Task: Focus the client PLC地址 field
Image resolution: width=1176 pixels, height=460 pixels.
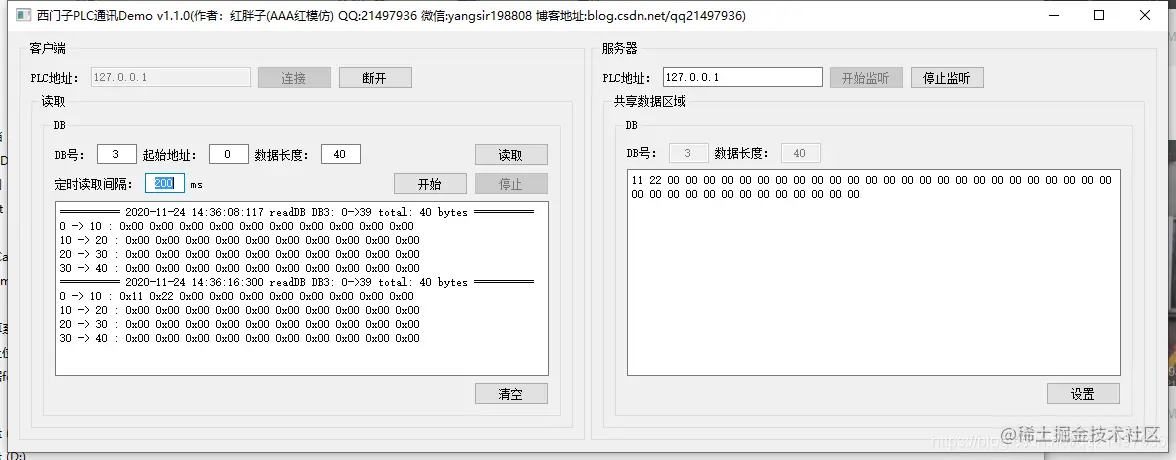Action: click(171, 77)
